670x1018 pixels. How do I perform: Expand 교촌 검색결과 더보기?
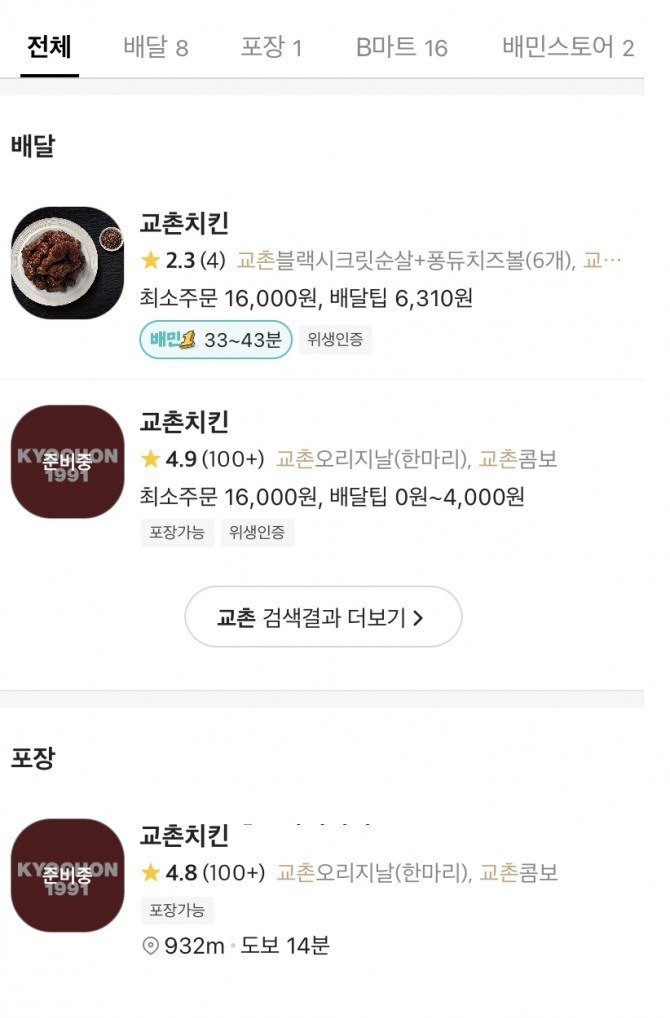[x=322, y=617]
